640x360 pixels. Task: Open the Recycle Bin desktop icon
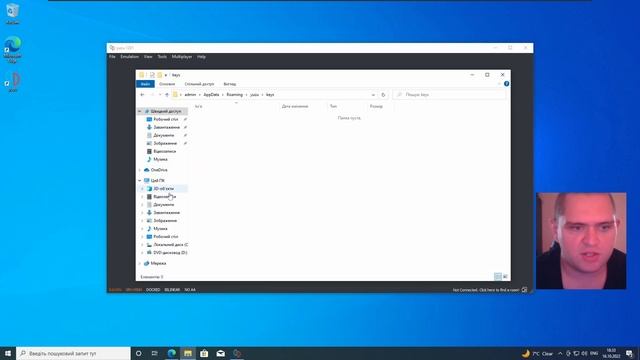coord(13,13)
